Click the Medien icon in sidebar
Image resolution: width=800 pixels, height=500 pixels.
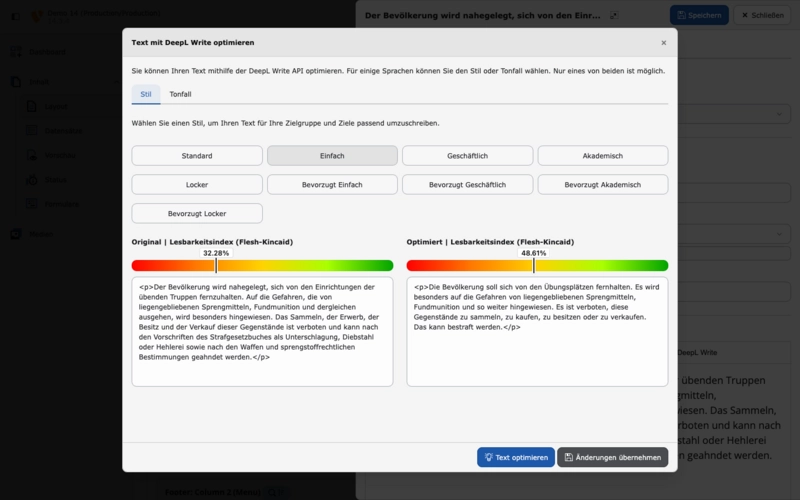(16, 234)
